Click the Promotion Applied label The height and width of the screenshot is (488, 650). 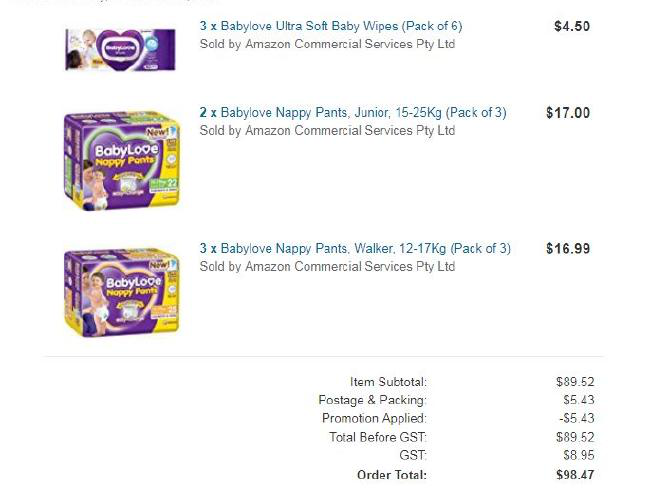pos(374,418)
